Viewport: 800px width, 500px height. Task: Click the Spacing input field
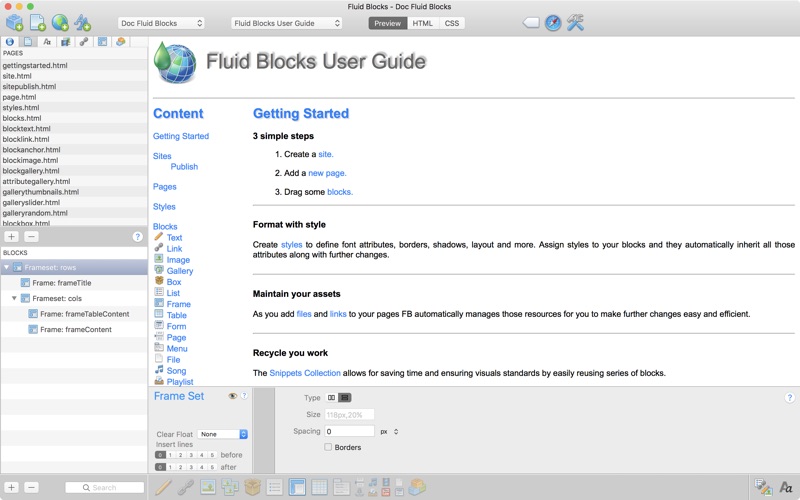pos(349,431)
